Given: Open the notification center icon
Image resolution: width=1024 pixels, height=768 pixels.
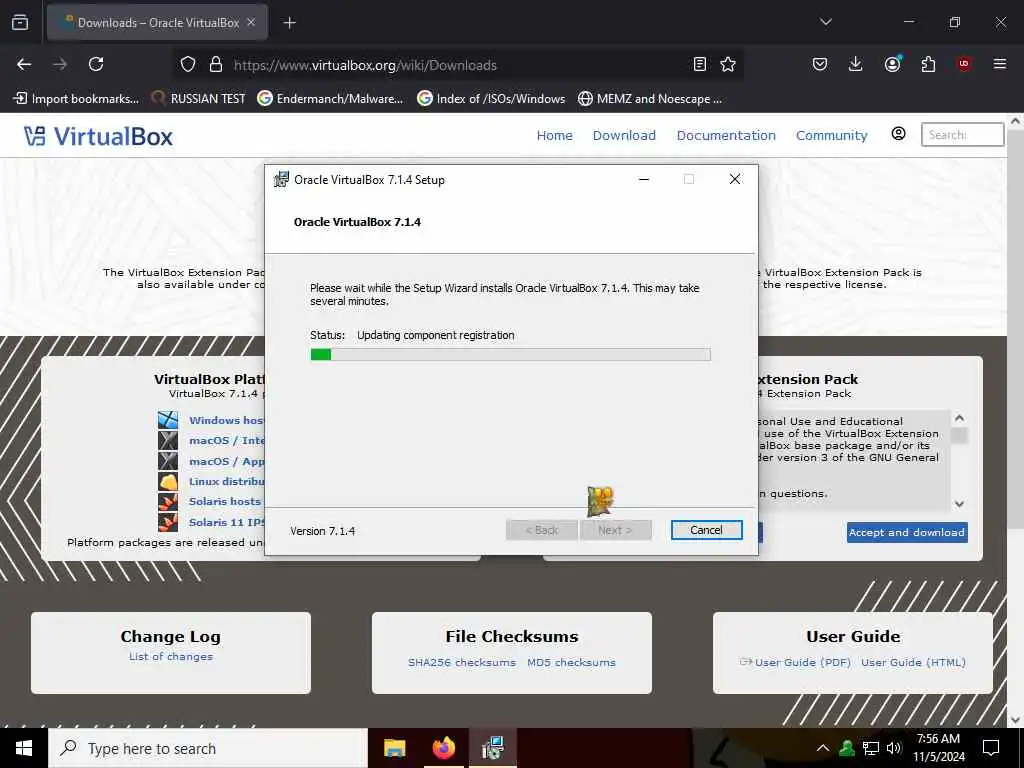Looking at the screenshot, I should pyautogui.click(x=991, y=748).
